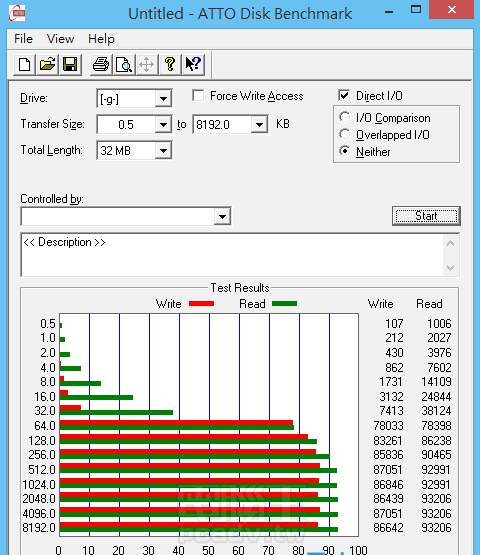This screenshot has height=555, width=480.
Task: Activate the context help pointer icon
Action: 193,65
